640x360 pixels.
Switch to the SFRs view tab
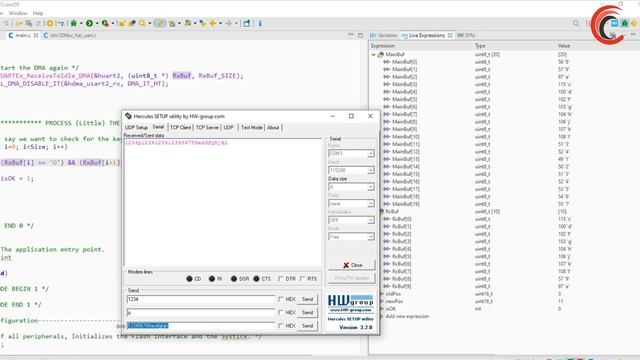point(466,36)
